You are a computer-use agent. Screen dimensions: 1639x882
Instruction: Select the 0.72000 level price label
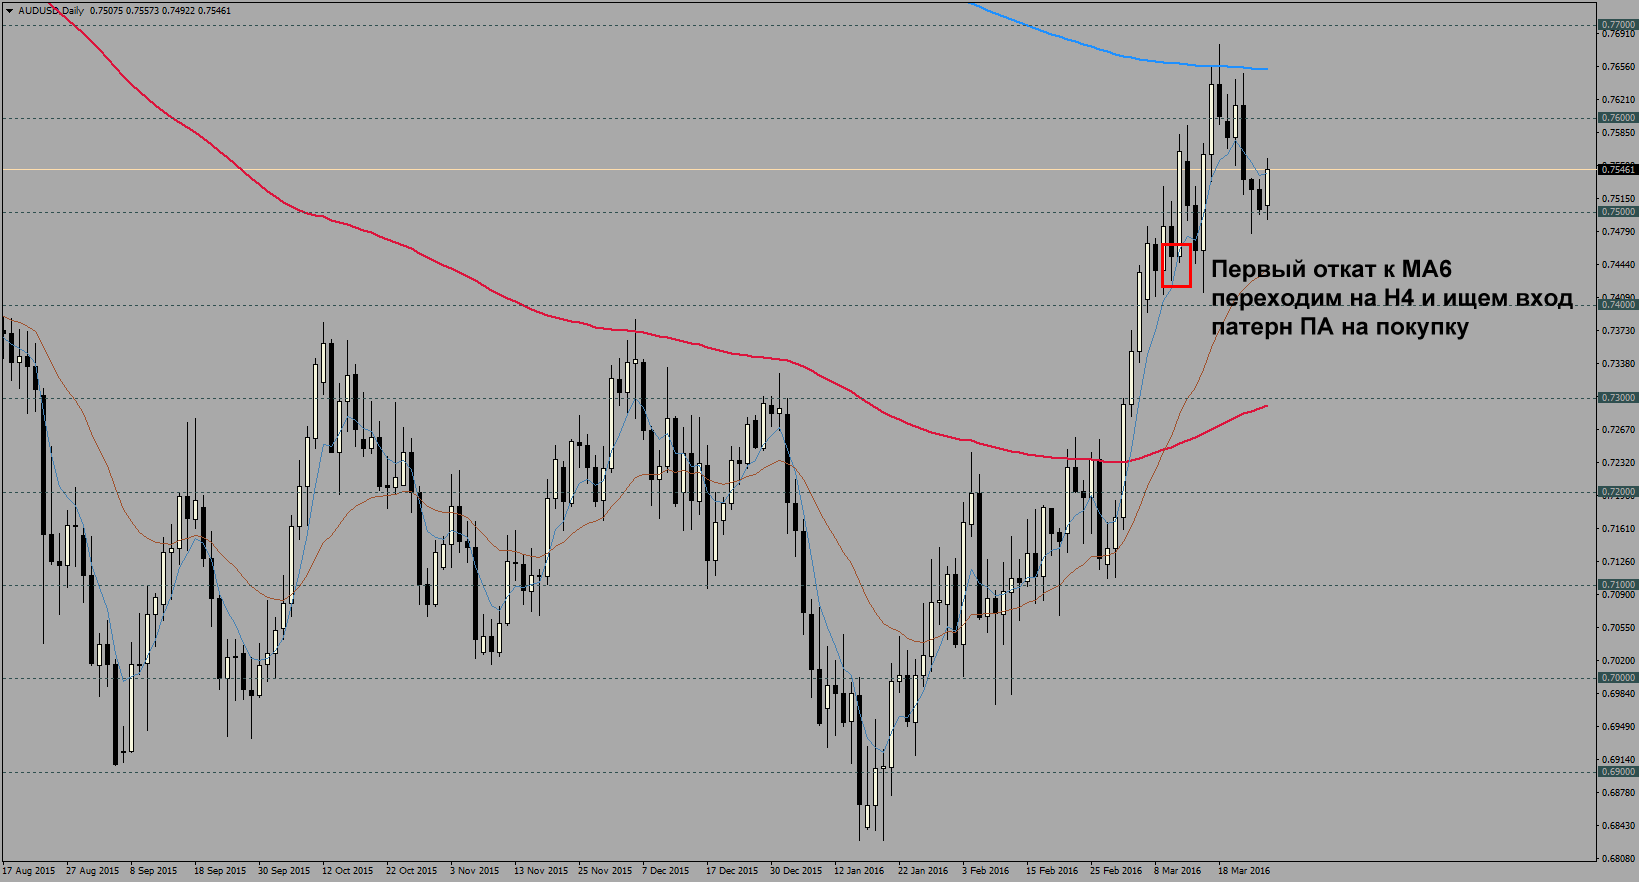pyautogui.click(x=1618, y=492)
